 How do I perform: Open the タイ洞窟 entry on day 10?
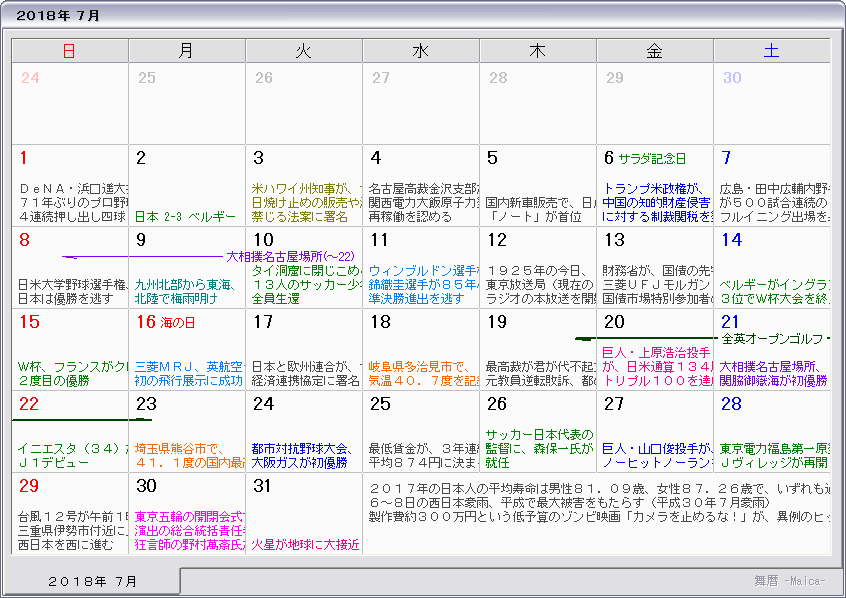(306, 285)
